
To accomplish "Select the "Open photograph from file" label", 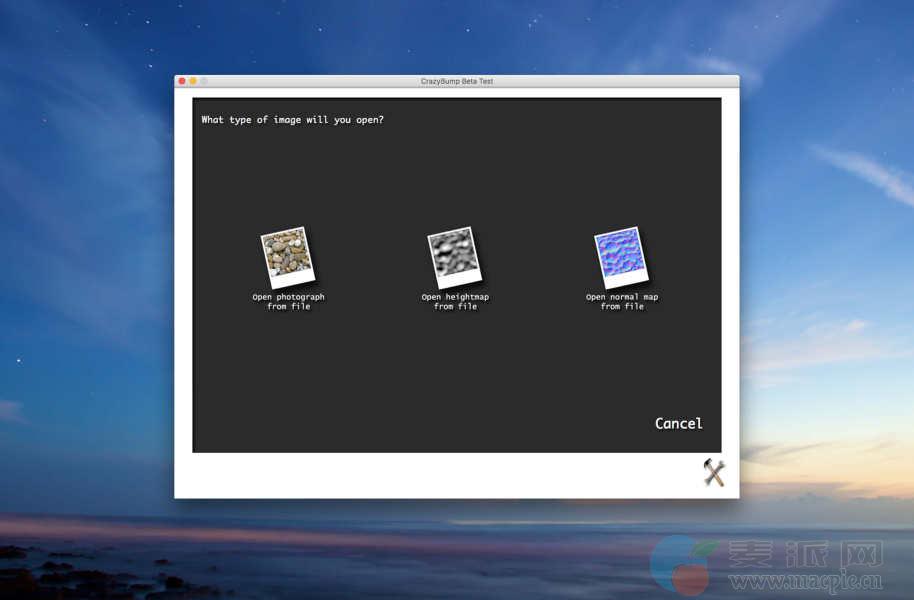I will [288, 302].
